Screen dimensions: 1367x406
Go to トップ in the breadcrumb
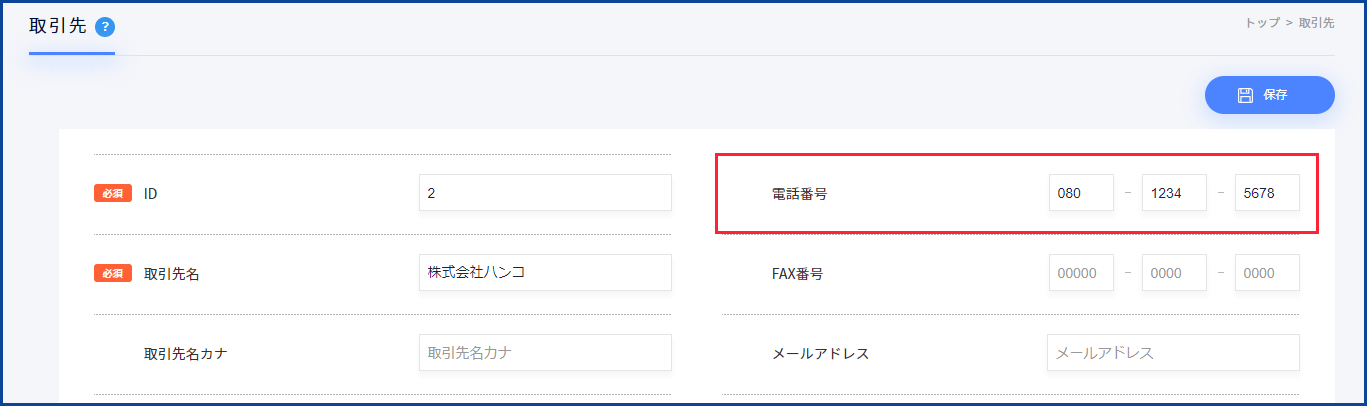click(1263, 22)
